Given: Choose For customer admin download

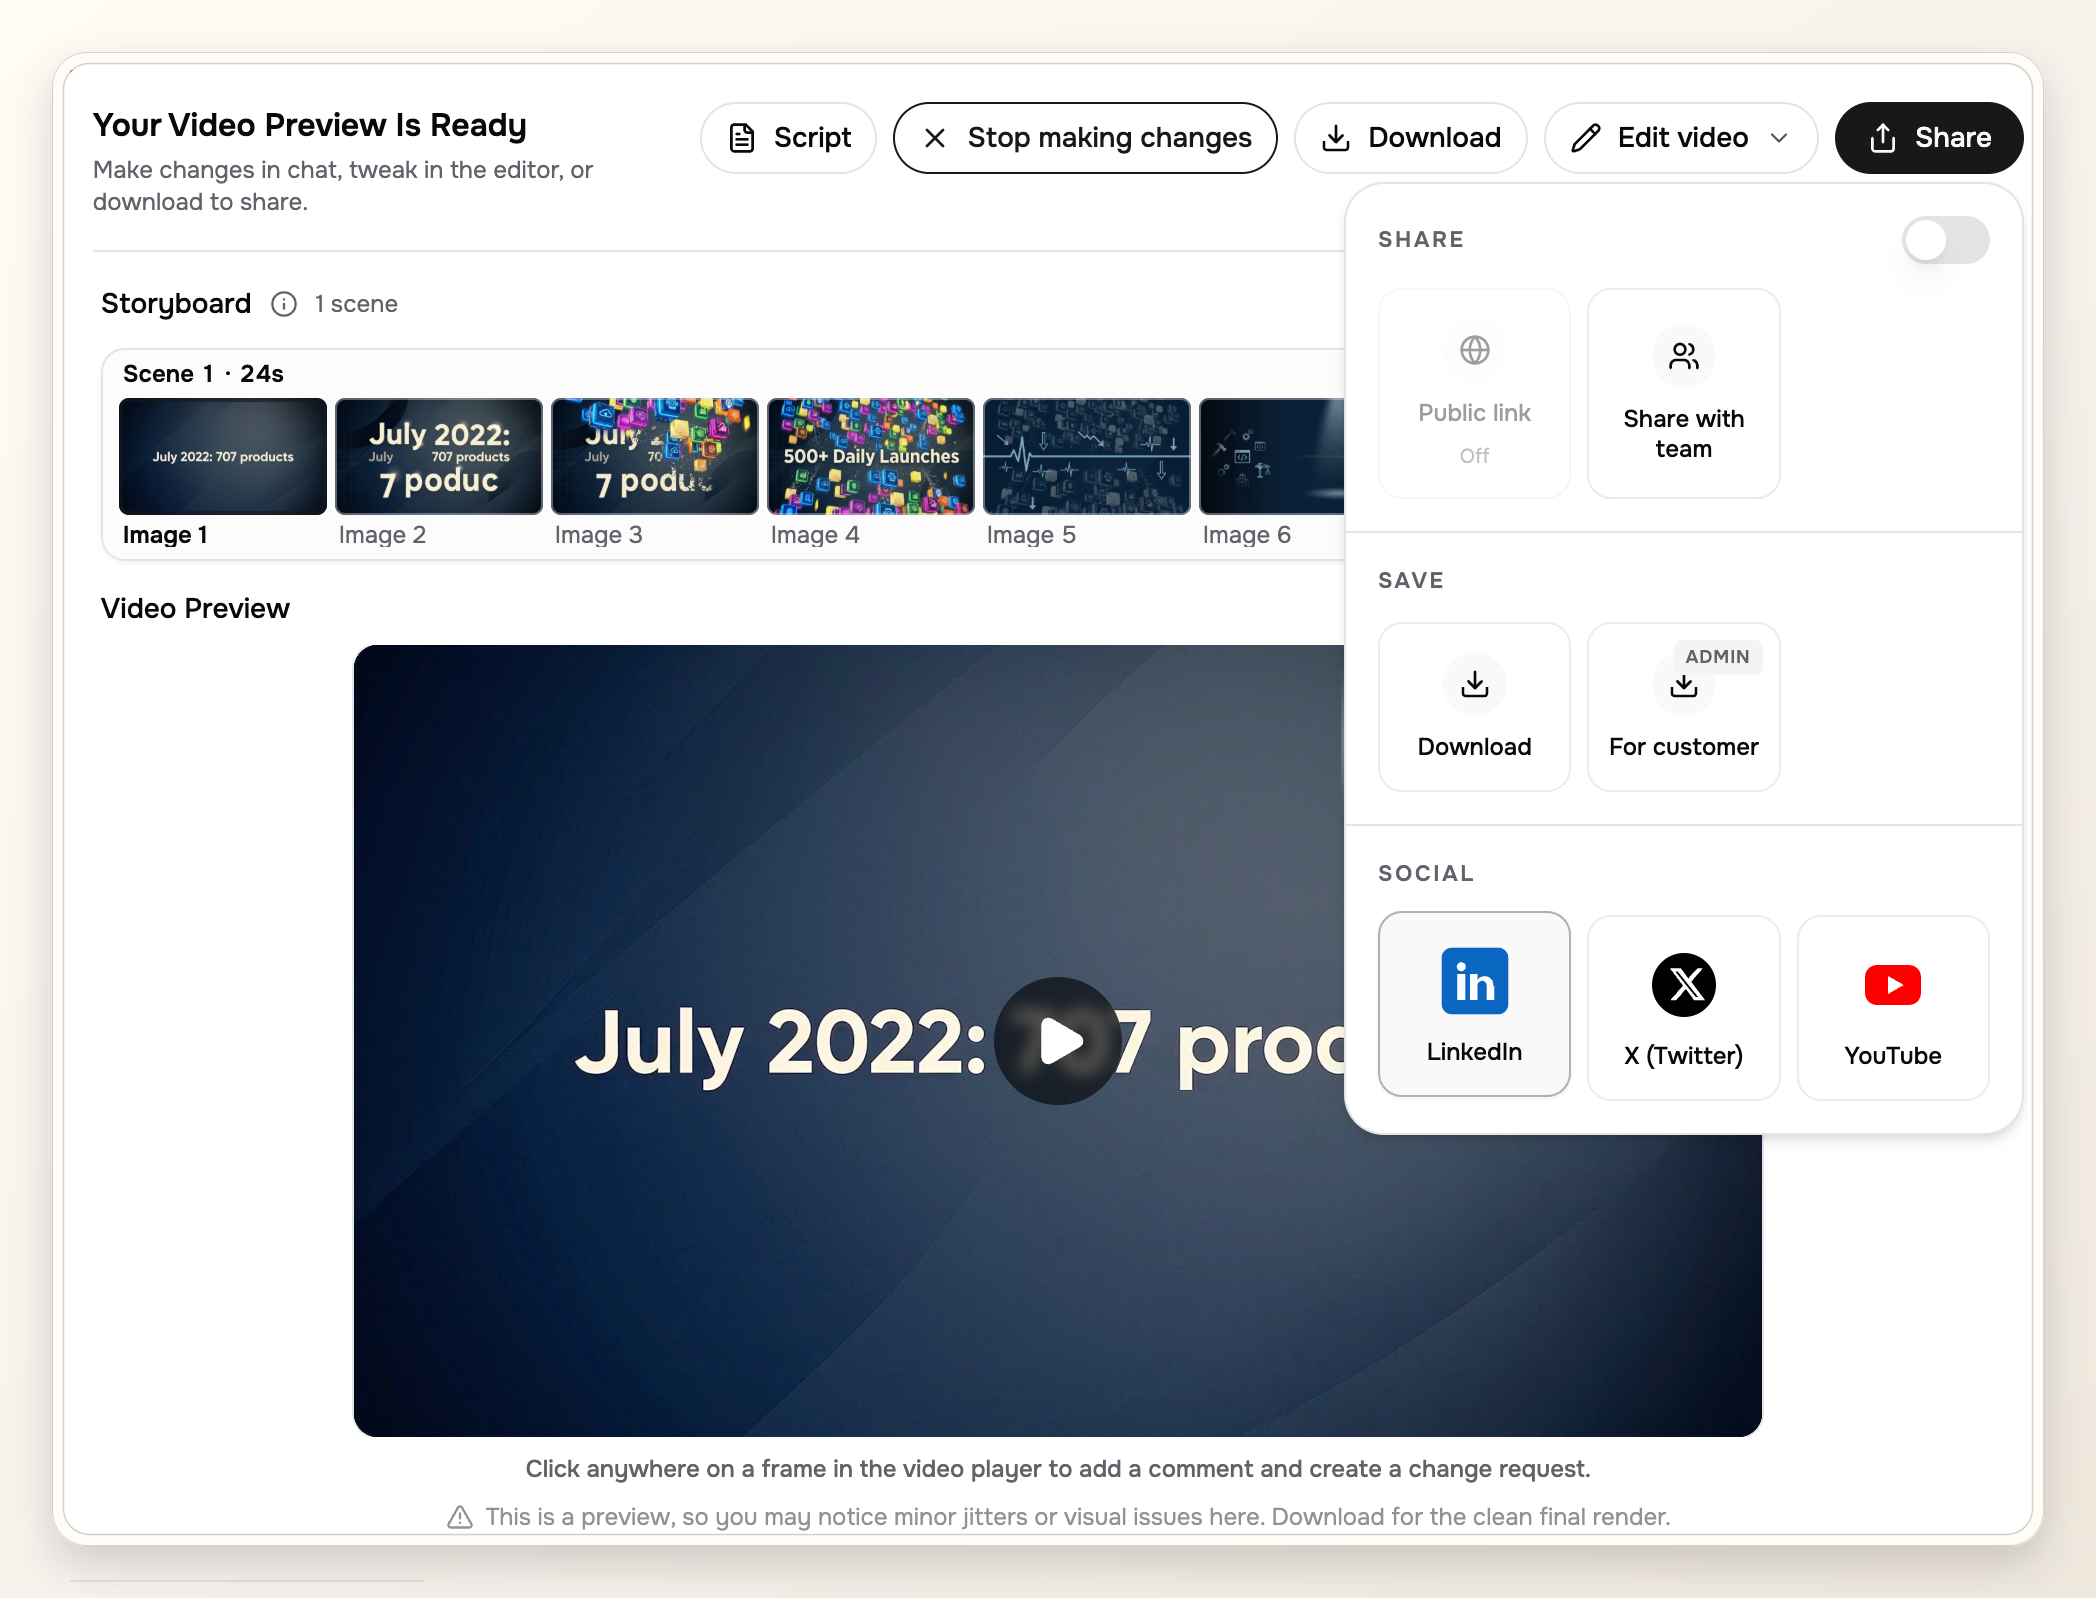Looking at the screenshot, I should 1684,707.
